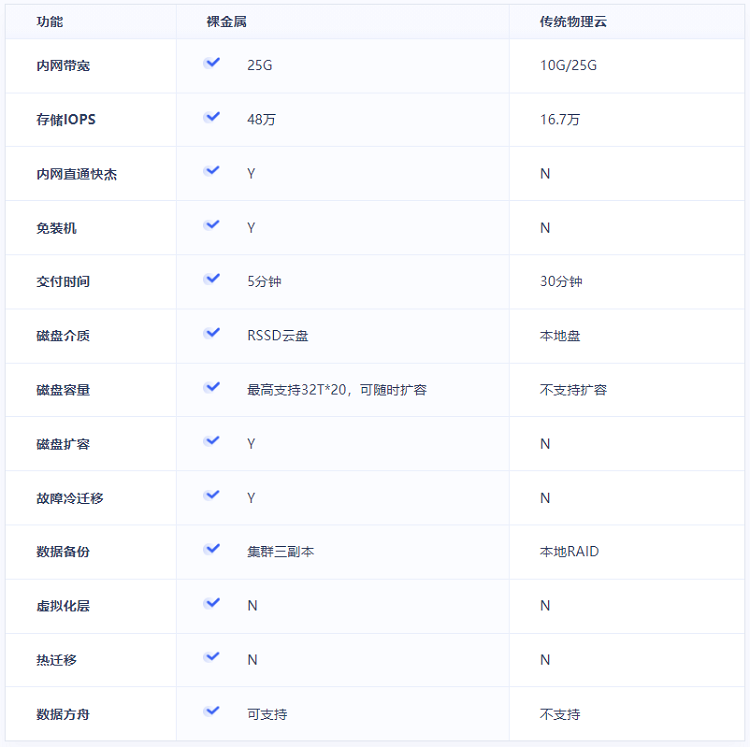Click the 热迁移 row label
Screen dimensions: 750x747
56,660
